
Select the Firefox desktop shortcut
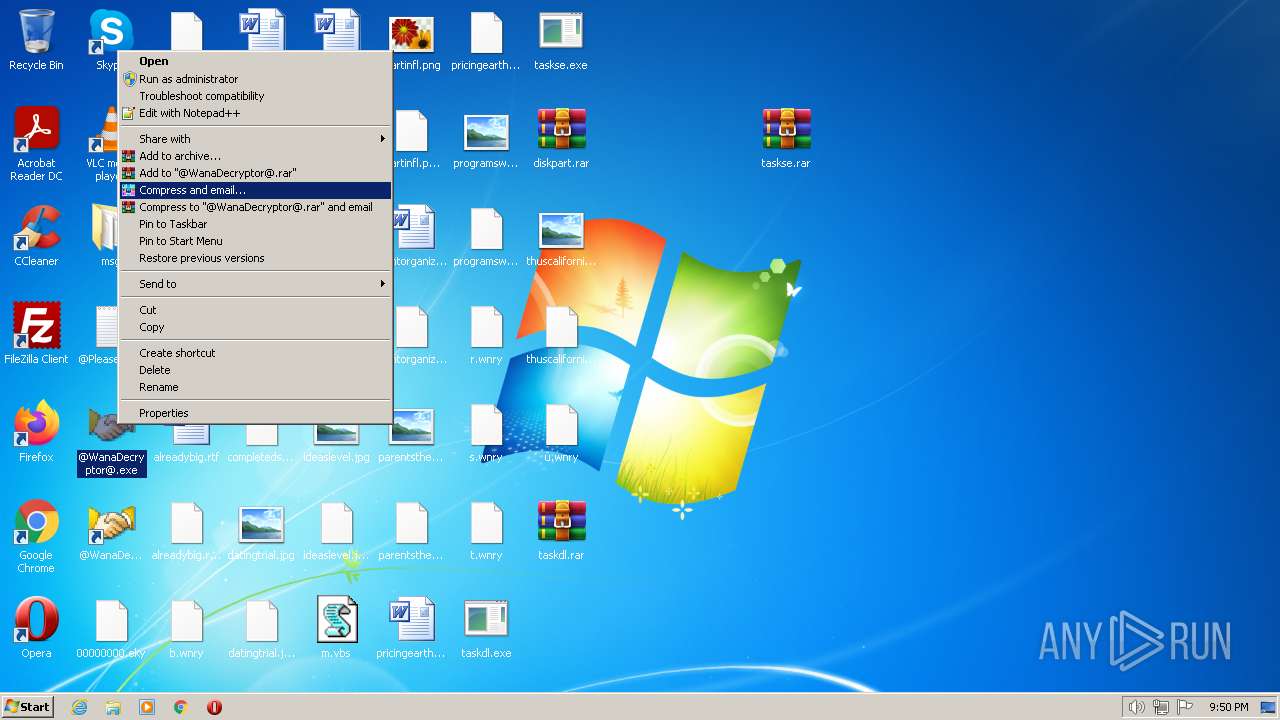click(36, 432)
